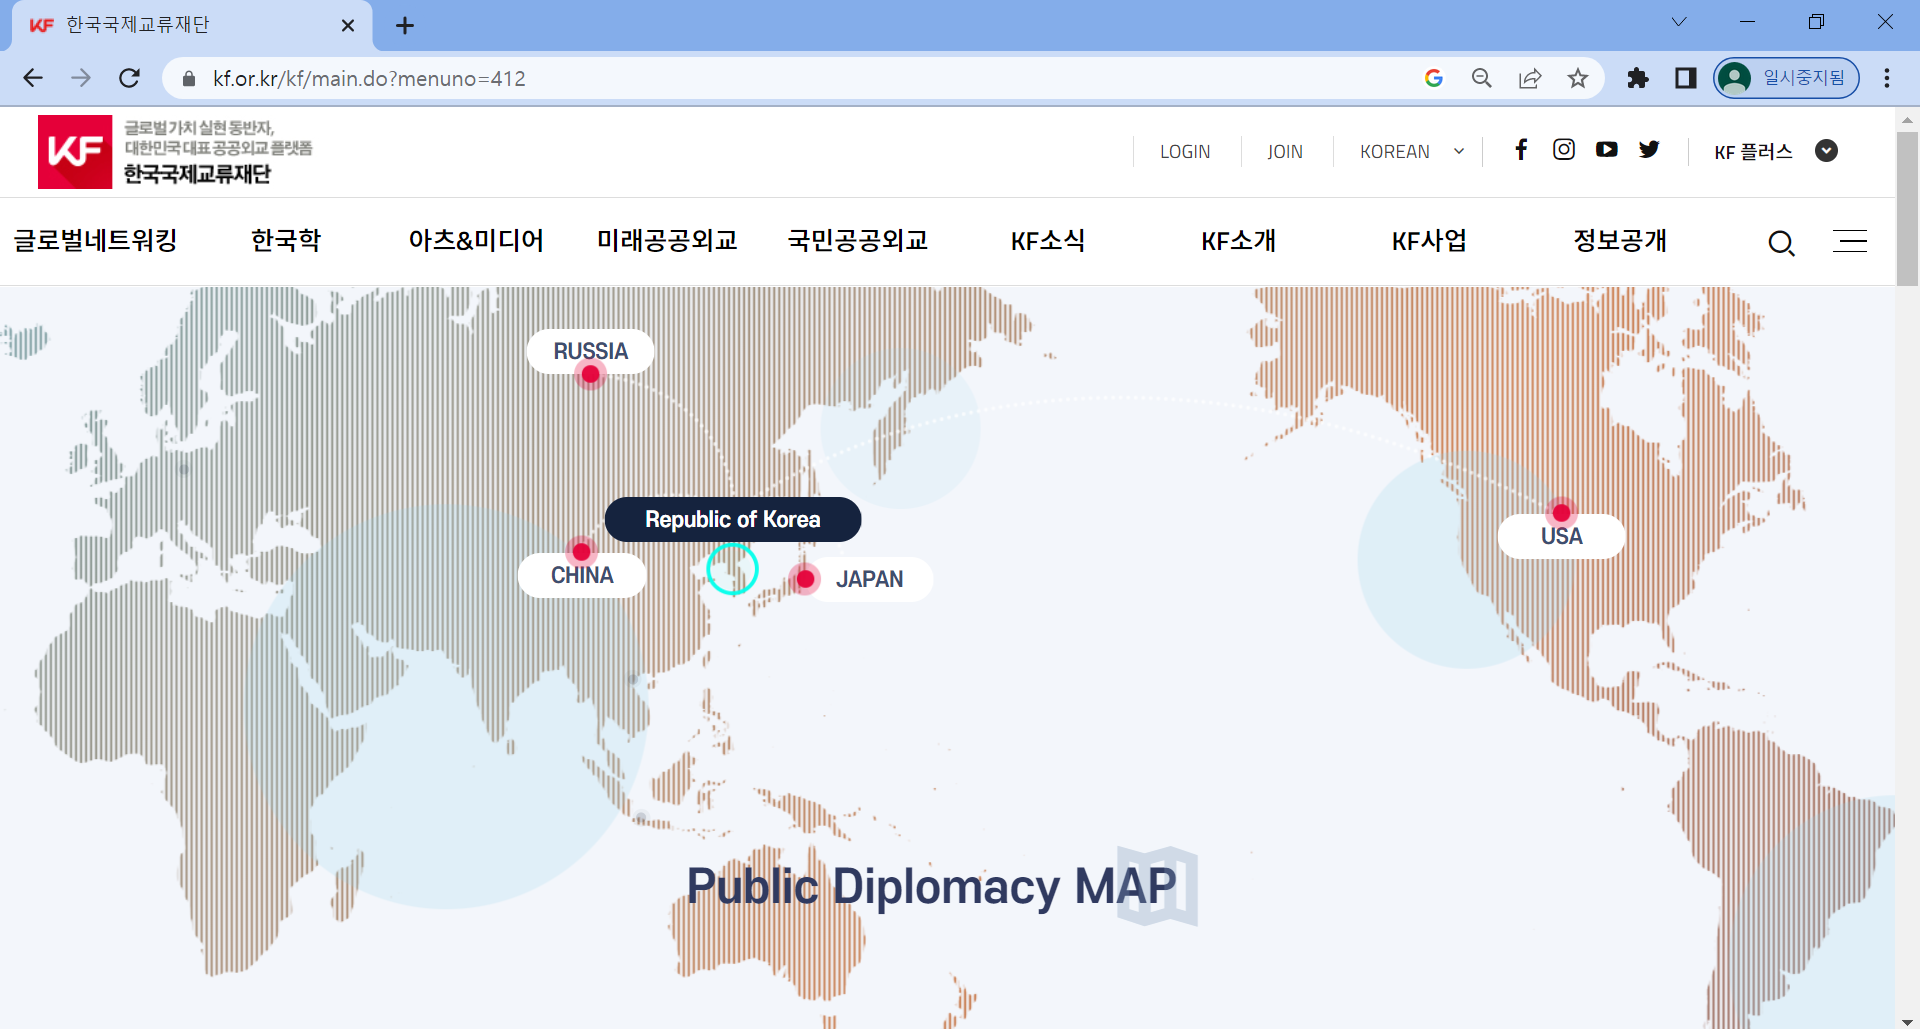Select the USA map label
Viewport: 1920px width, 1029px height.
[1561, 537]
